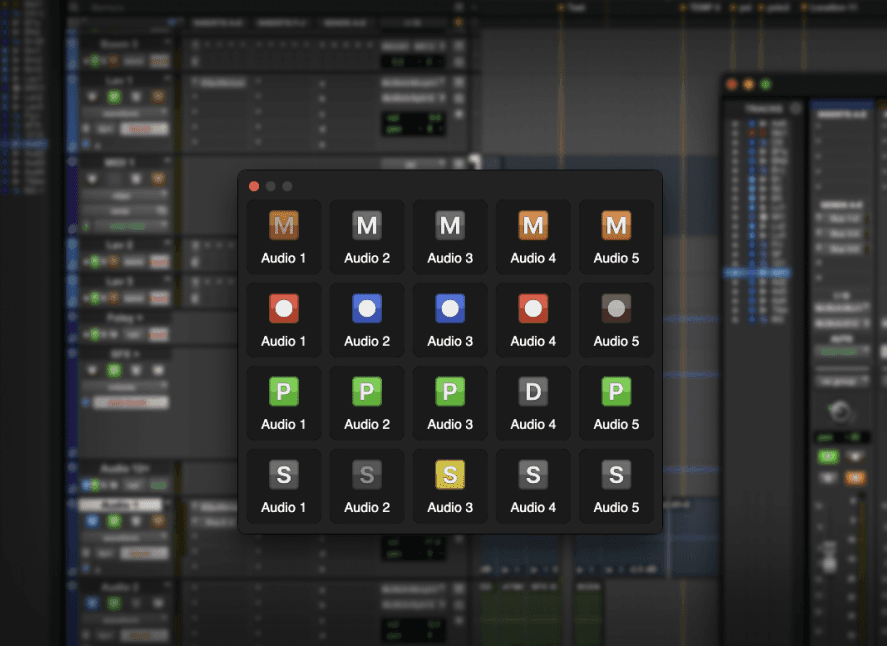
Task: Toggle Mute on Audio 1
Action: point(283,225)
